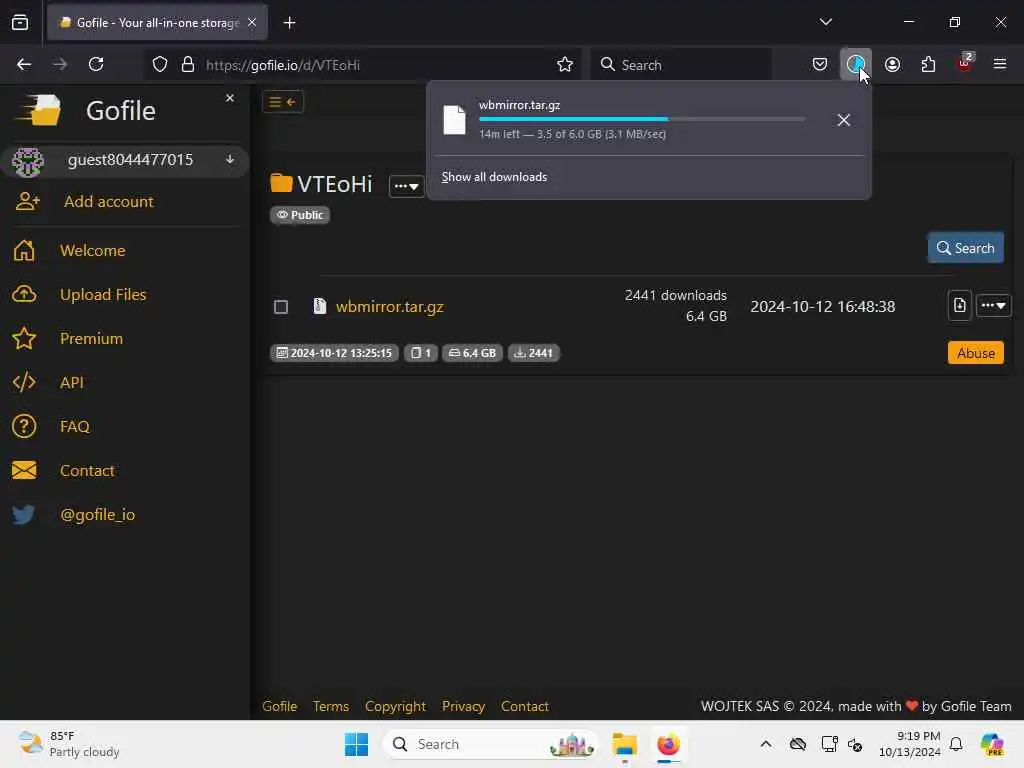Viewport: 1024px width, 768px height.
Task: Bookmark this page with the star icon
Action: 565,64
